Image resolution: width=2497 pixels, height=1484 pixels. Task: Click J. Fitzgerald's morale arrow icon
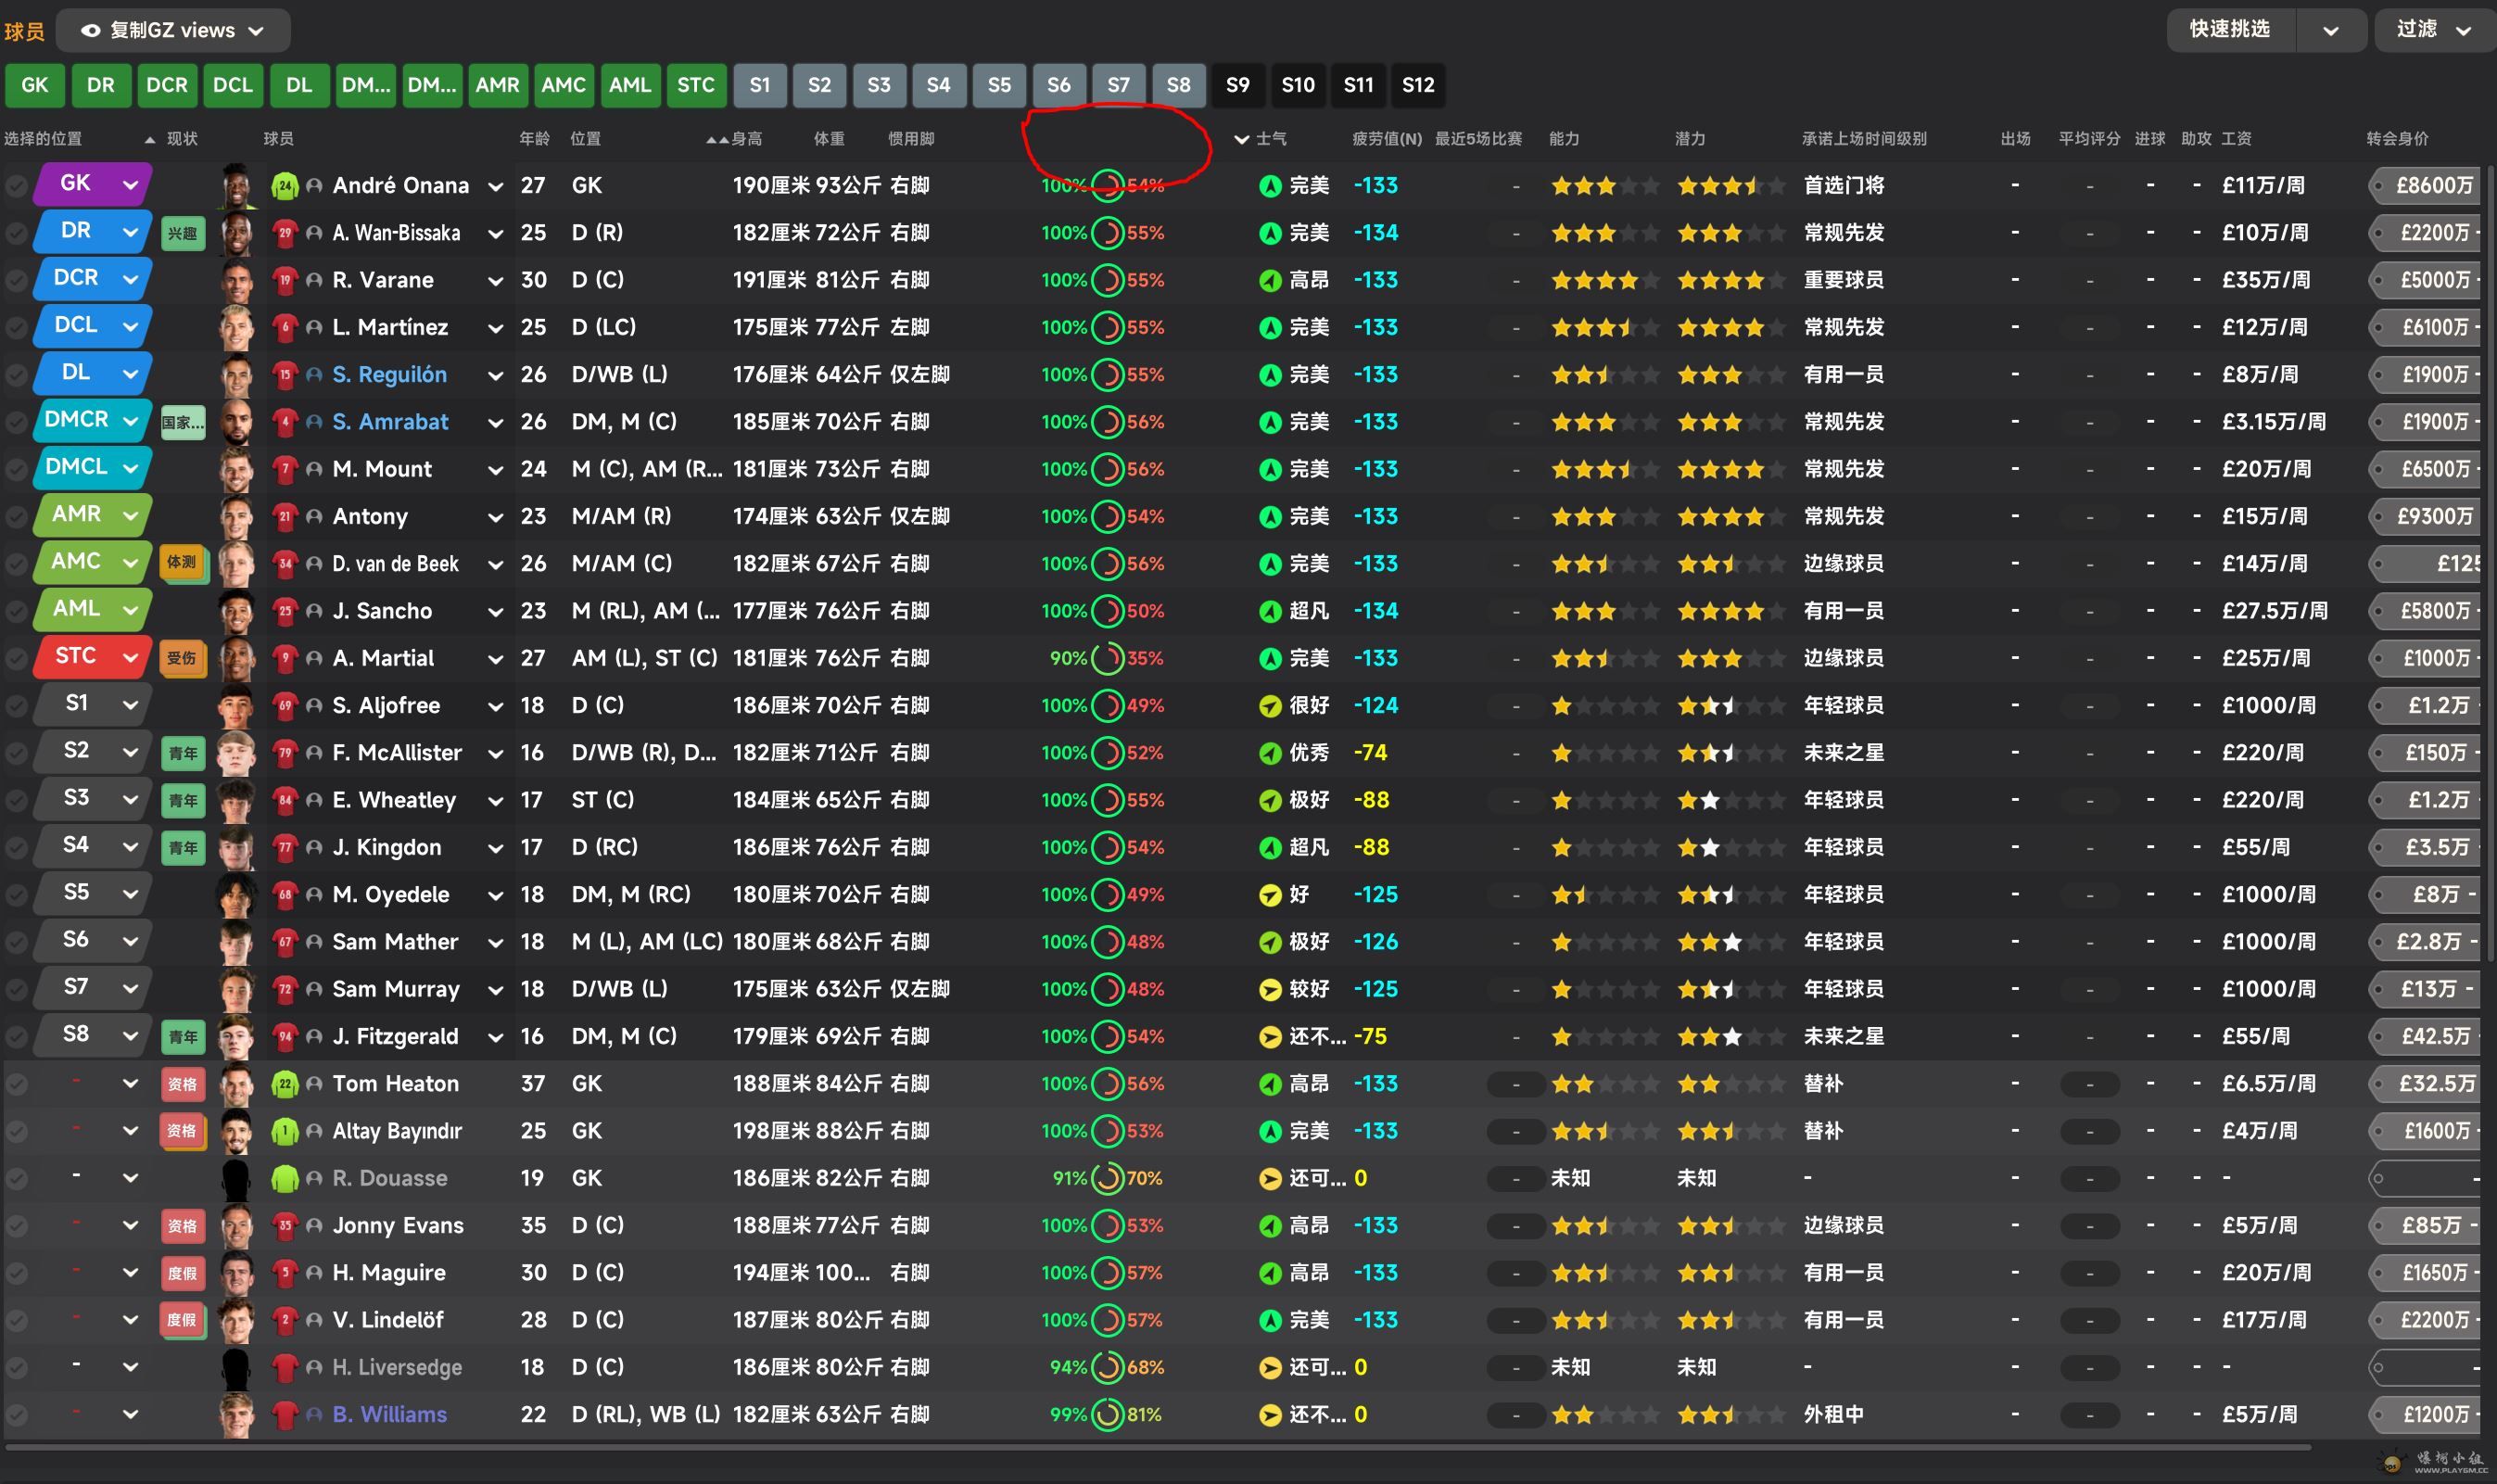(1270, 1037)
